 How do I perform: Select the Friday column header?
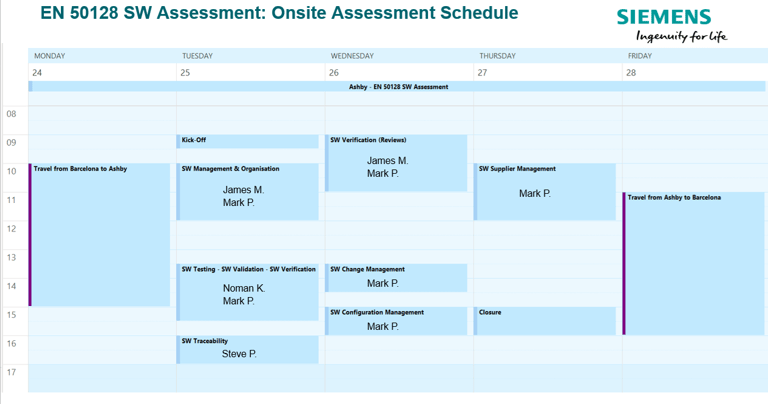click(x=640, y=56)
